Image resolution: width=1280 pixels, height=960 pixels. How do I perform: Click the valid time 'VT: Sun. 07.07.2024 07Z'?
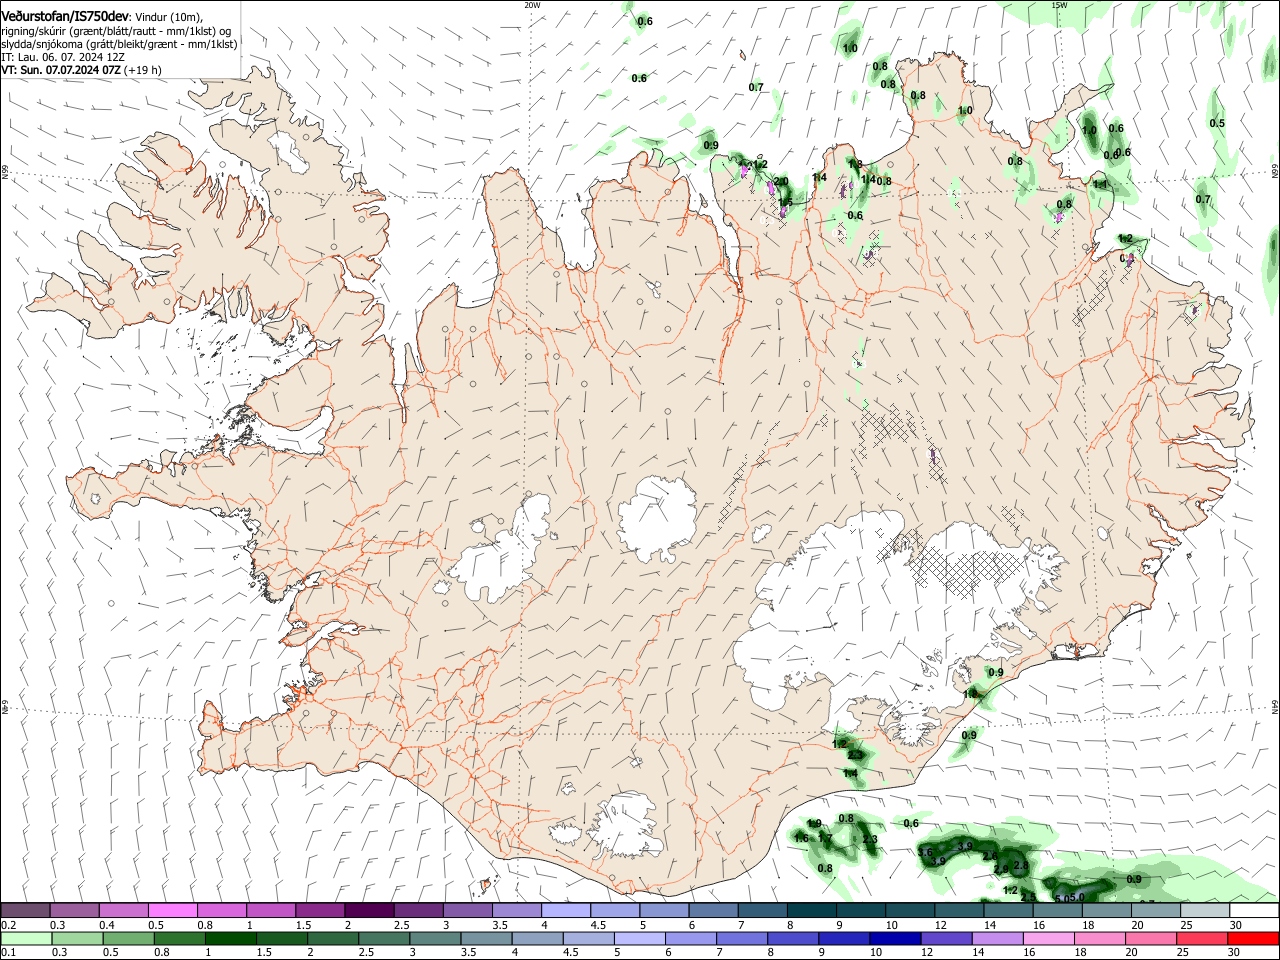[61, 70]
